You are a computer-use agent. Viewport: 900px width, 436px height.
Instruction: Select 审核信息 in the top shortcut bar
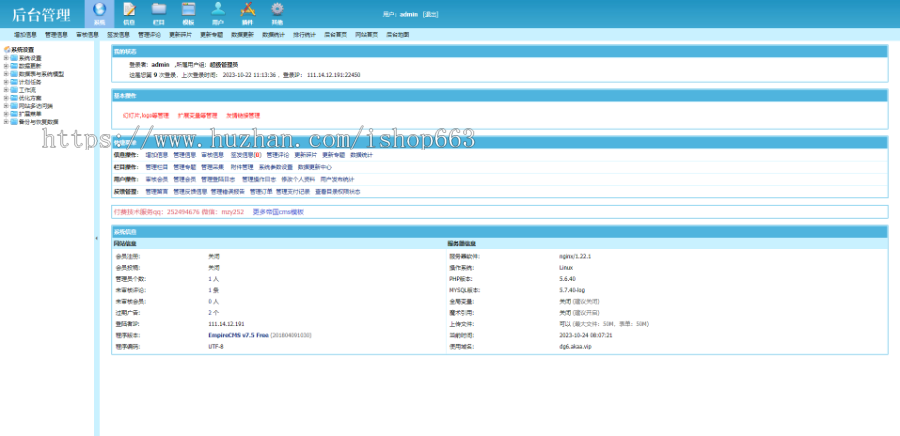coord(87,34)
